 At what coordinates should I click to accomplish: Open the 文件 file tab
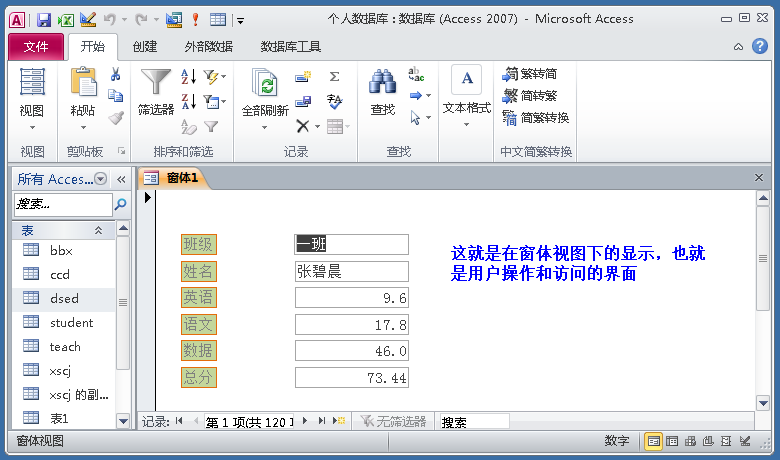pos(36,47)
